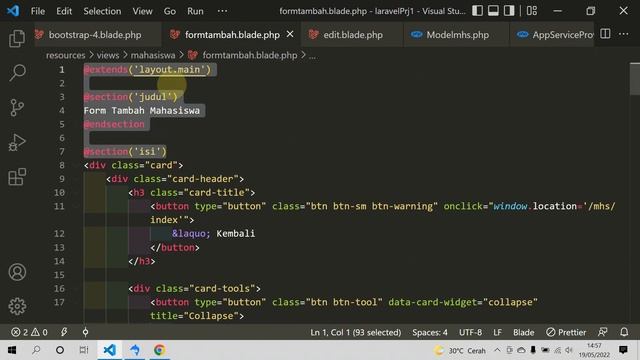The height and width of the screenshot is (360, 640).
Task: Click the 'card-tools' class on line 16
Action: 225,289
